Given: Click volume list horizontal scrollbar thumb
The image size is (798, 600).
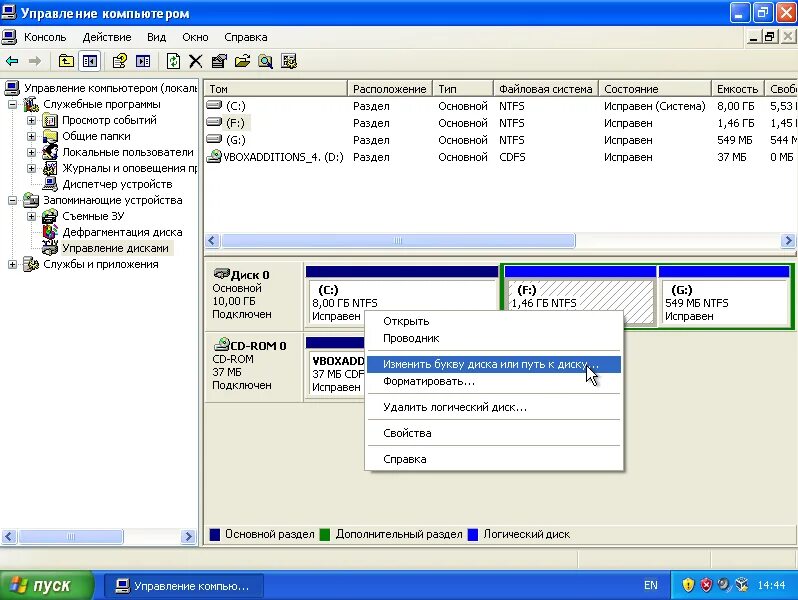Looking at the screenshot, I should pyautogui.click(x=398, y=241).
